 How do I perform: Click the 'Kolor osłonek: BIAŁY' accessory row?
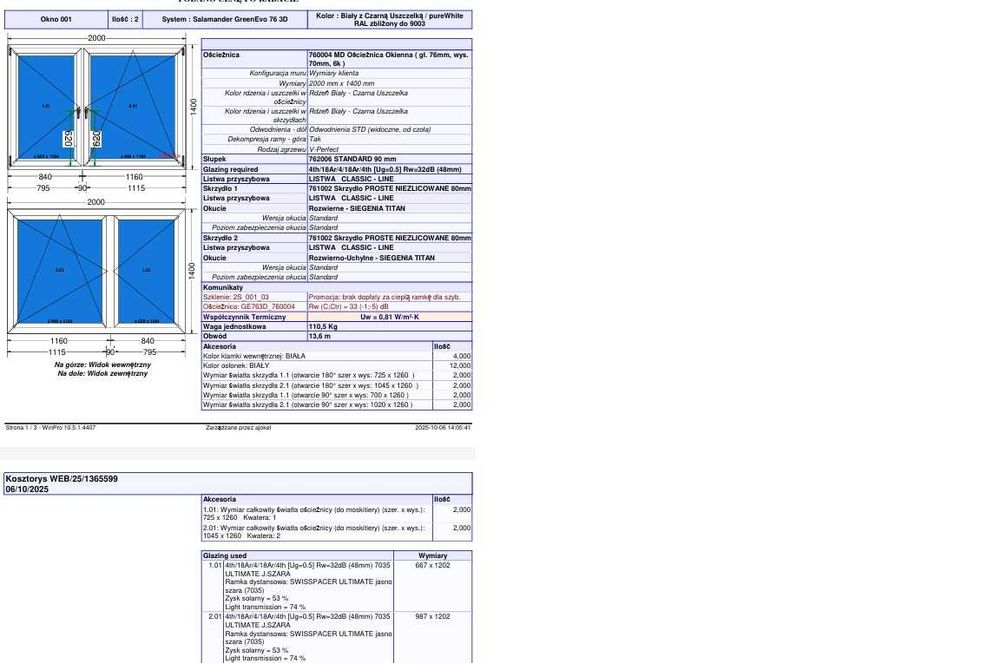(317, 366)
